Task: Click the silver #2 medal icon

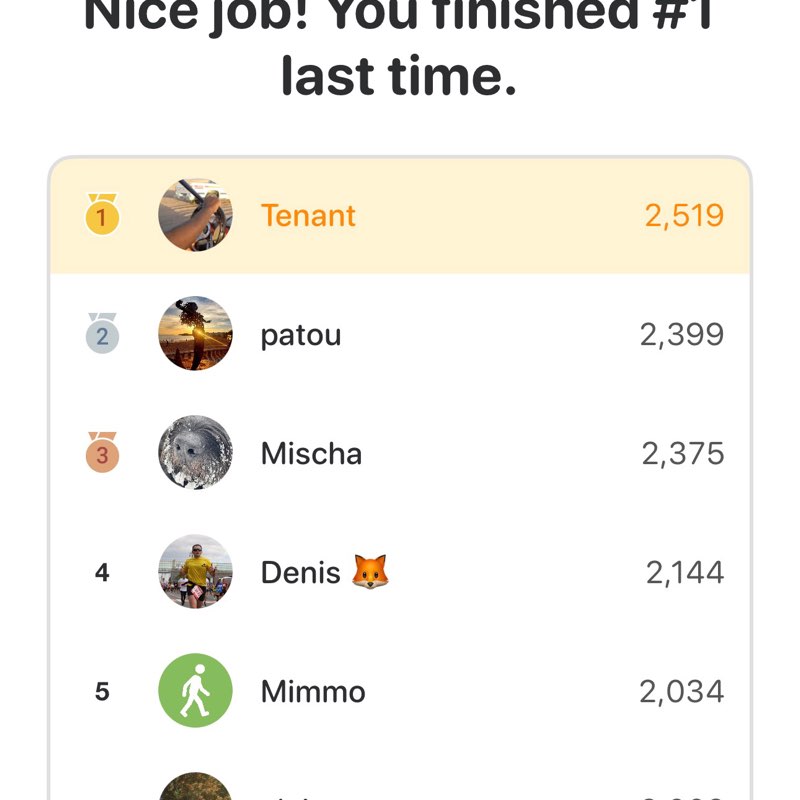Action: 102,334
